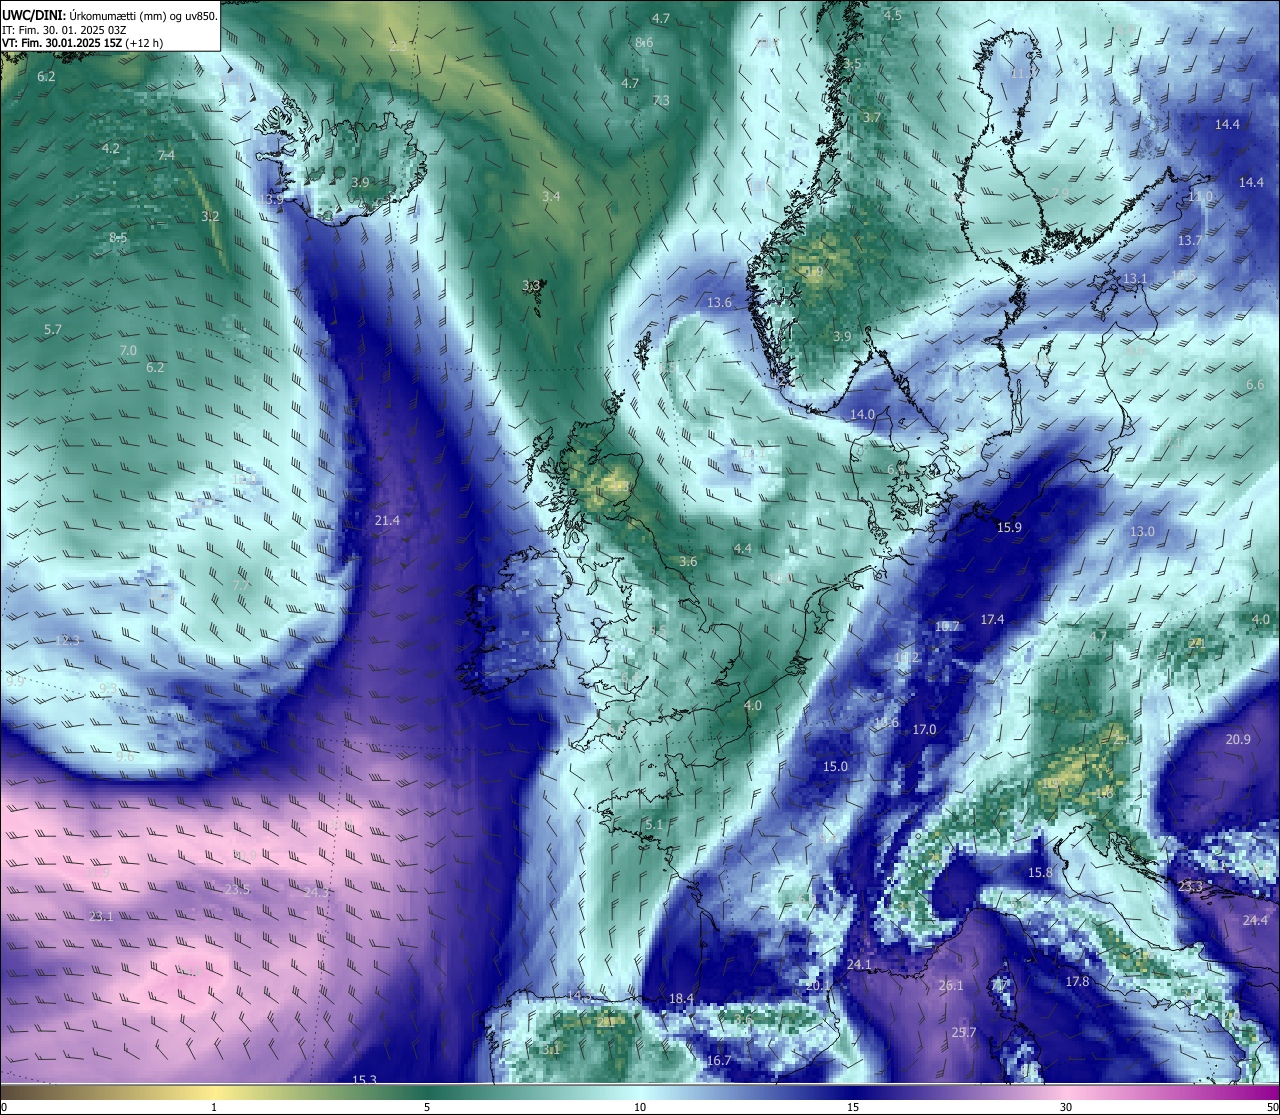
Task: Click the 24.1 value near southern France
Action: pos(859,965)
